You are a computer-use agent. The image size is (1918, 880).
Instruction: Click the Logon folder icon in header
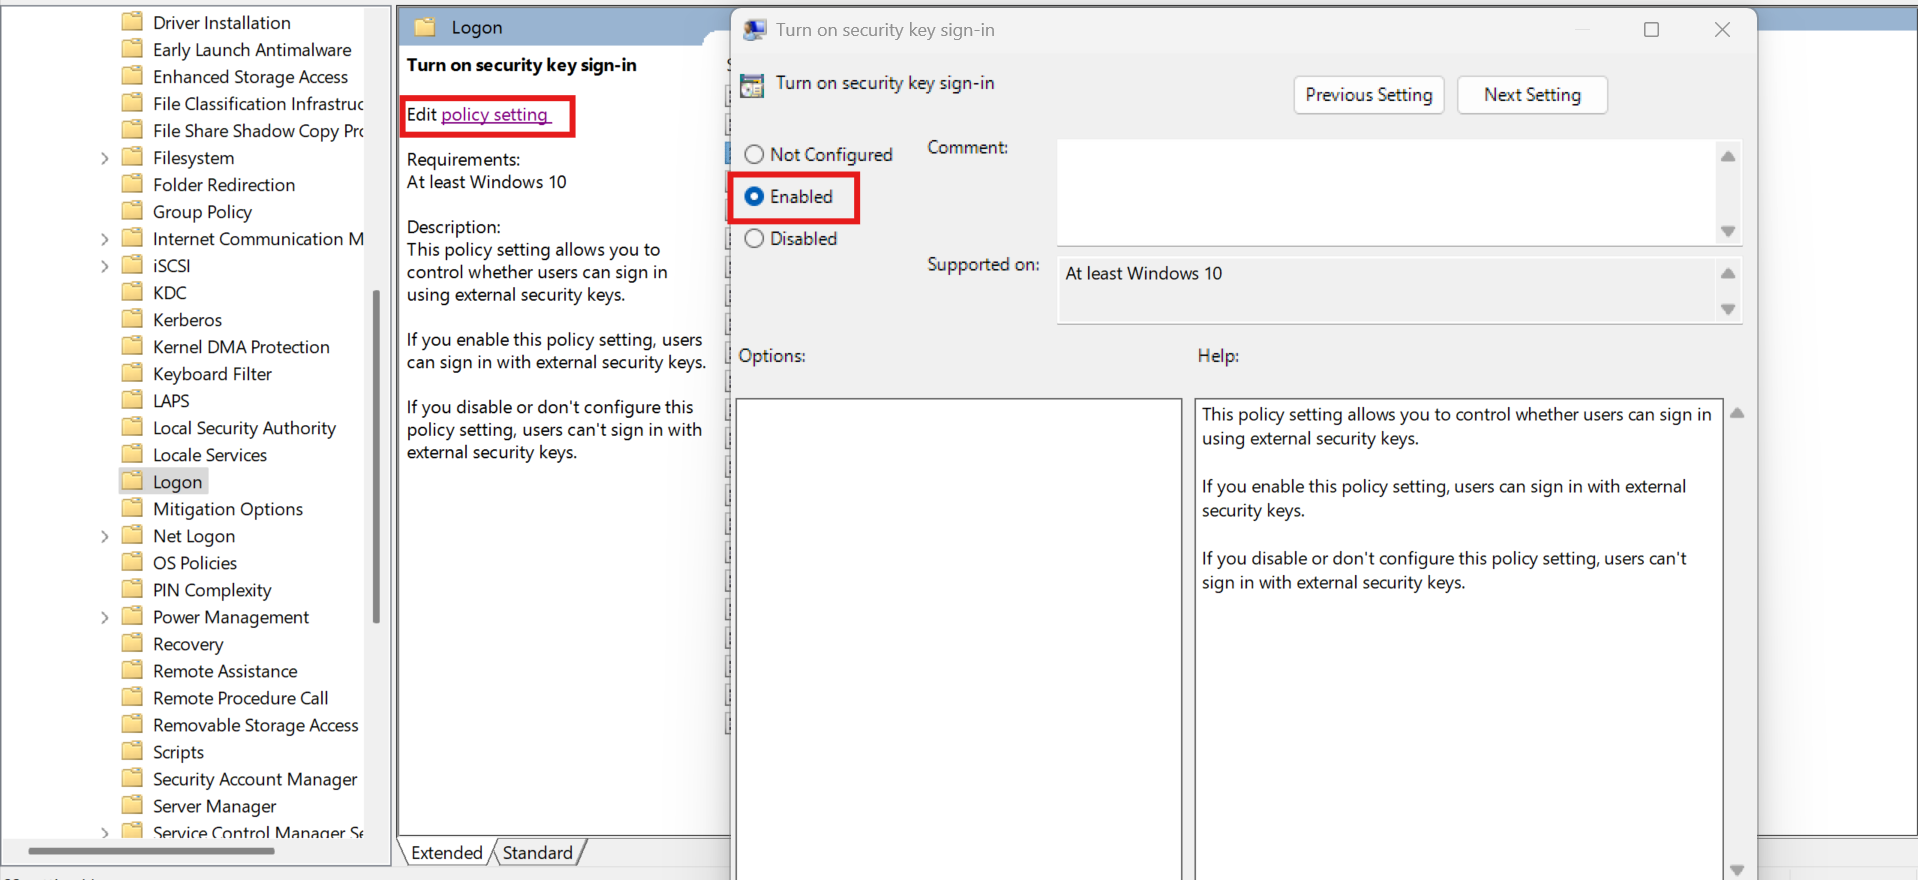click(425, 27)
